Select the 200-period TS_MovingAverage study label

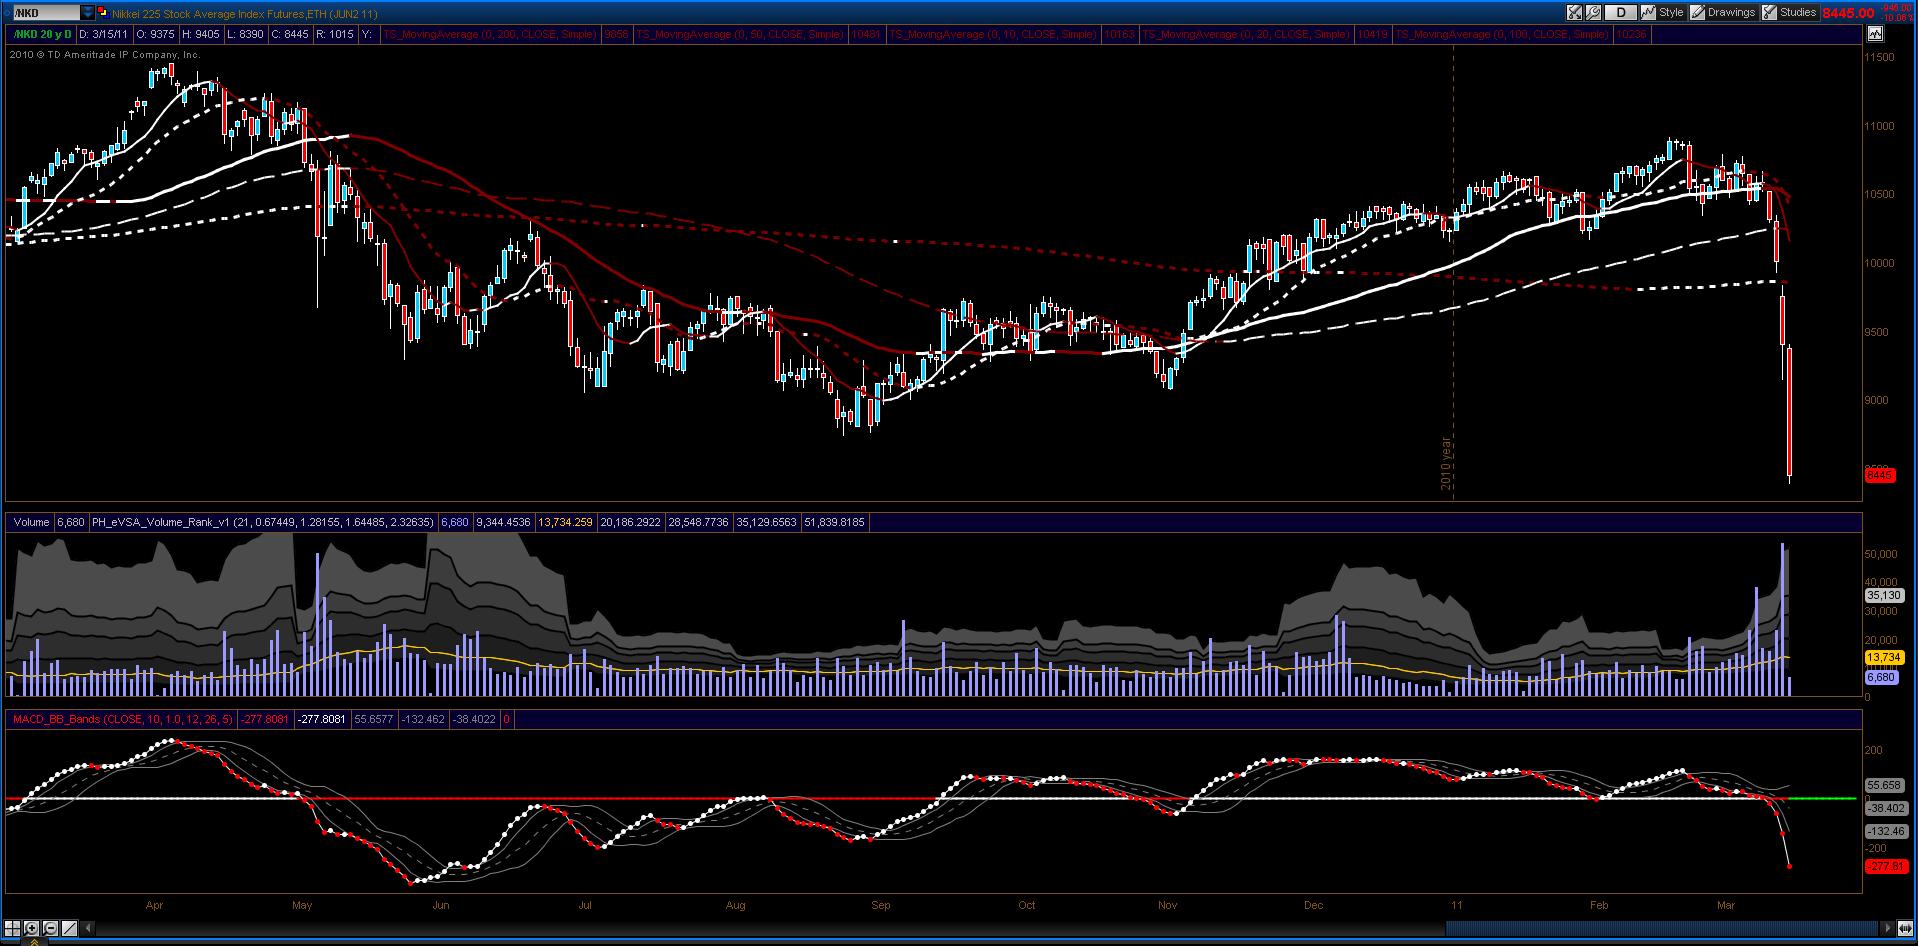point(491,34)
